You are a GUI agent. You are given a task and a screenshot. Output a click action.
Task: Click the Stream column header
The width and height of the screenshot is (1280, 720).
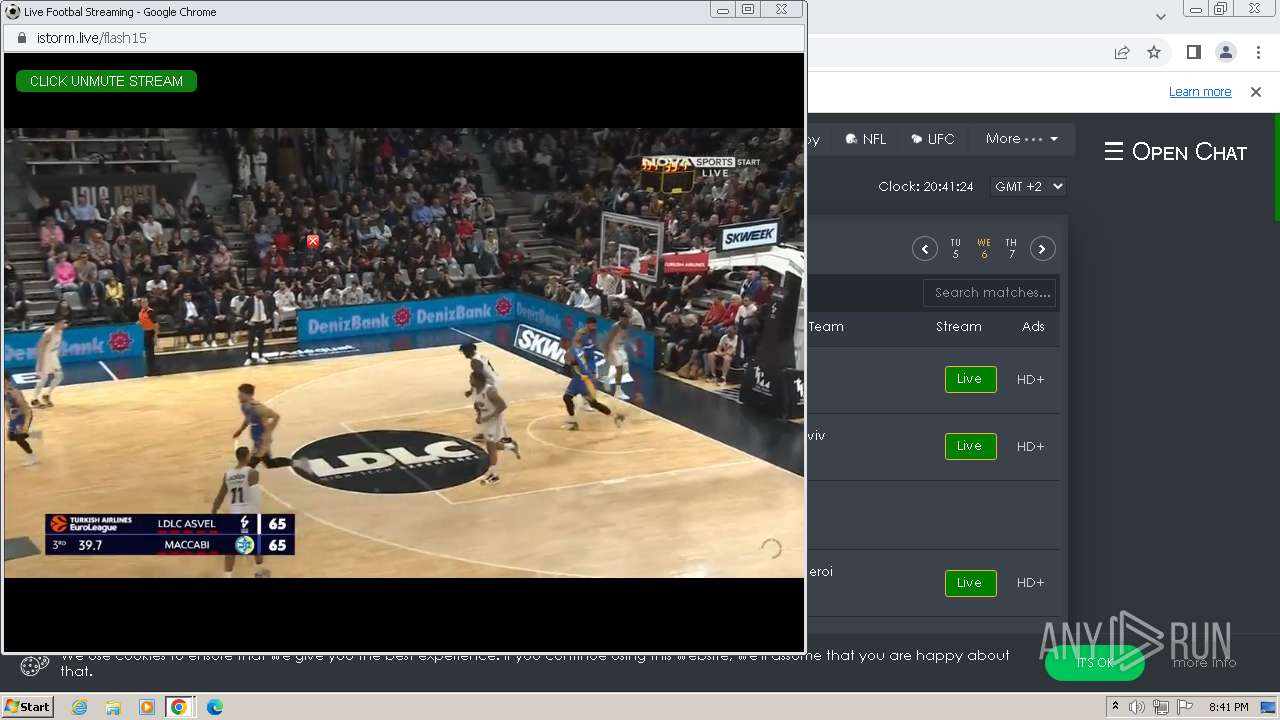959,327
